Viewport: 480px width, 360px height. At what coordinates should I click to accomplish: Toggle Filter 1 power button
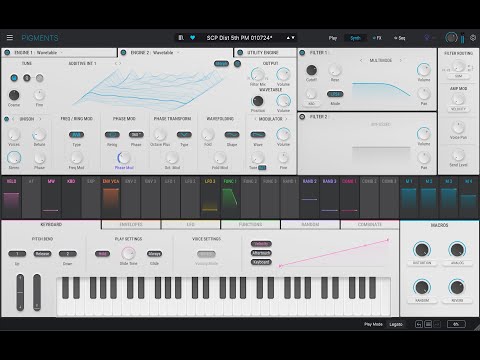point(302,52)
